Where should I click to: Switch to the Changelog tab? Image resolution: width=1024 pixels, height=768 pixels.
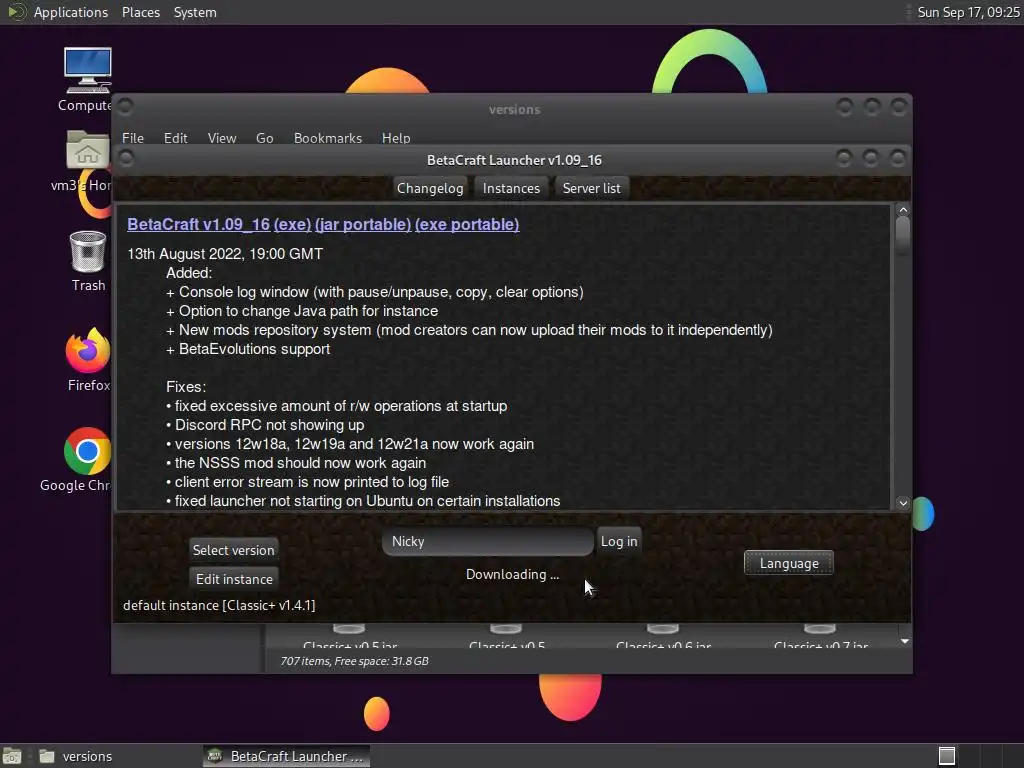click(x=430, y=188)
